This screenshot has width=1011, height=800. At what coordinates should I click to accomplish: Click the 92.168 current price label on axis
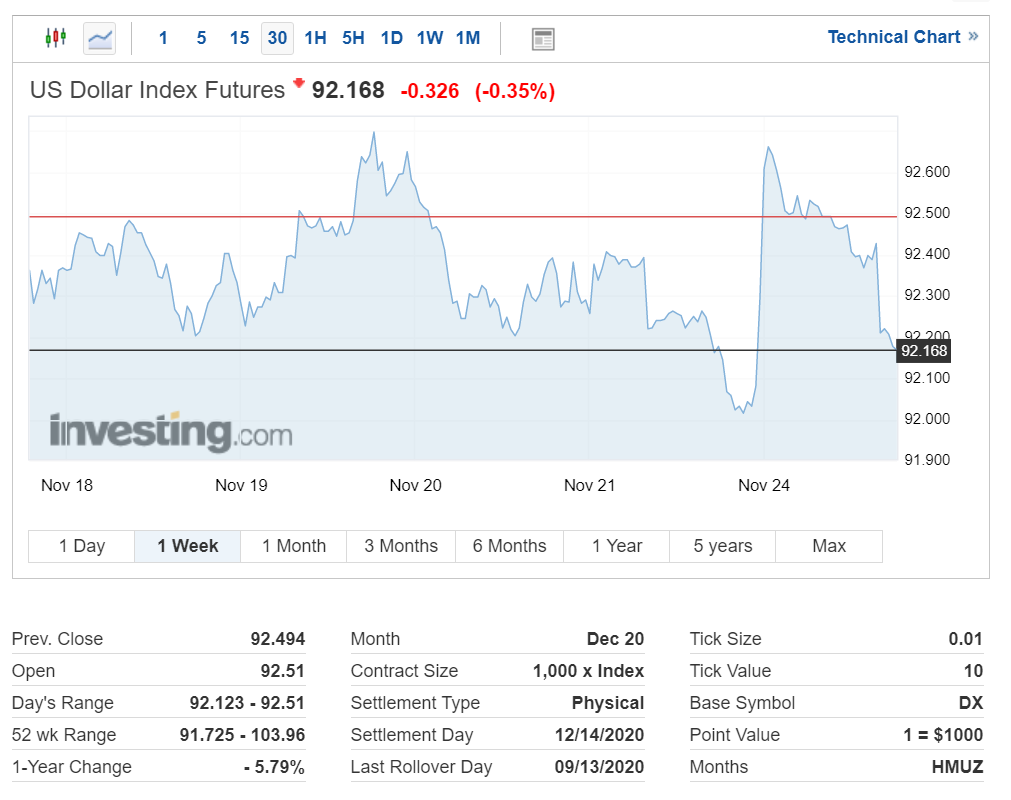(924, 351)
